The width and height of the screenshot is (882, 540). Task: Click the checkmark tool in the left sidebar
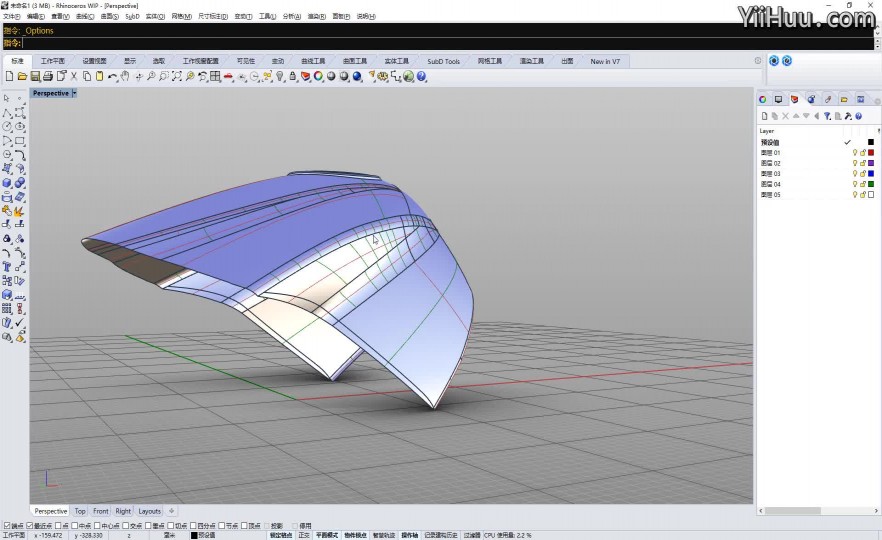(20, 323)
